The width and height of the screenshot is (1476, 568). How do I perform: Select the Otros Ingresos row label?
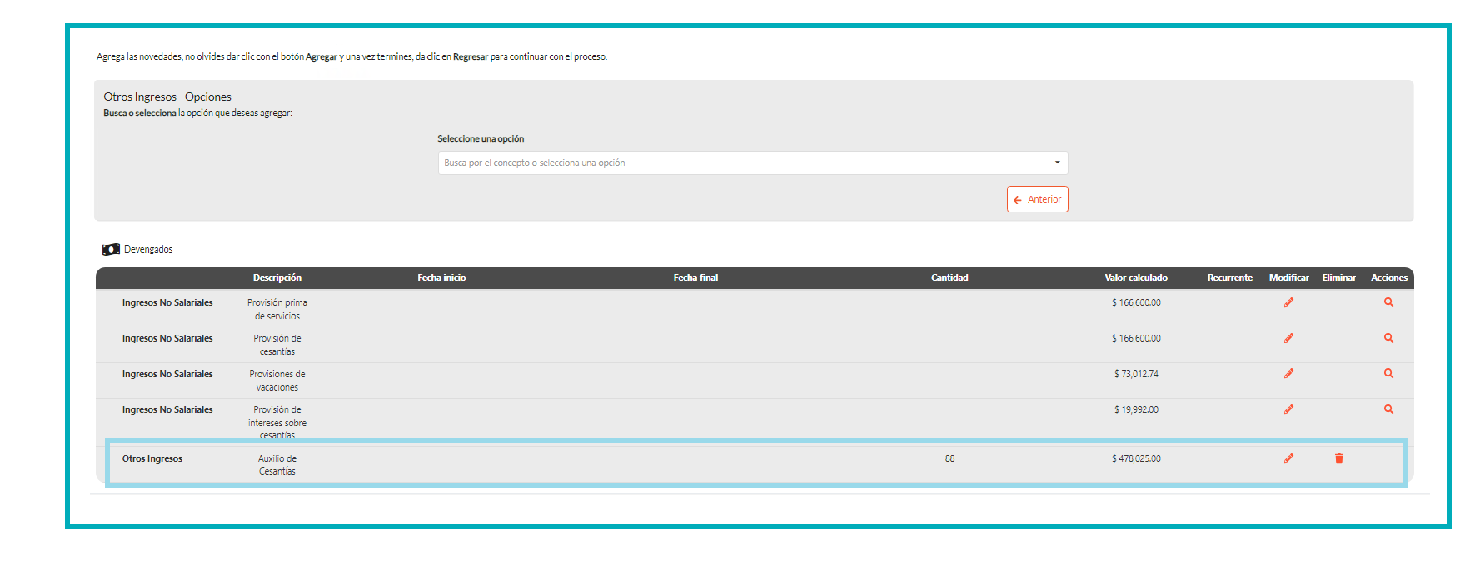point(152,459)
